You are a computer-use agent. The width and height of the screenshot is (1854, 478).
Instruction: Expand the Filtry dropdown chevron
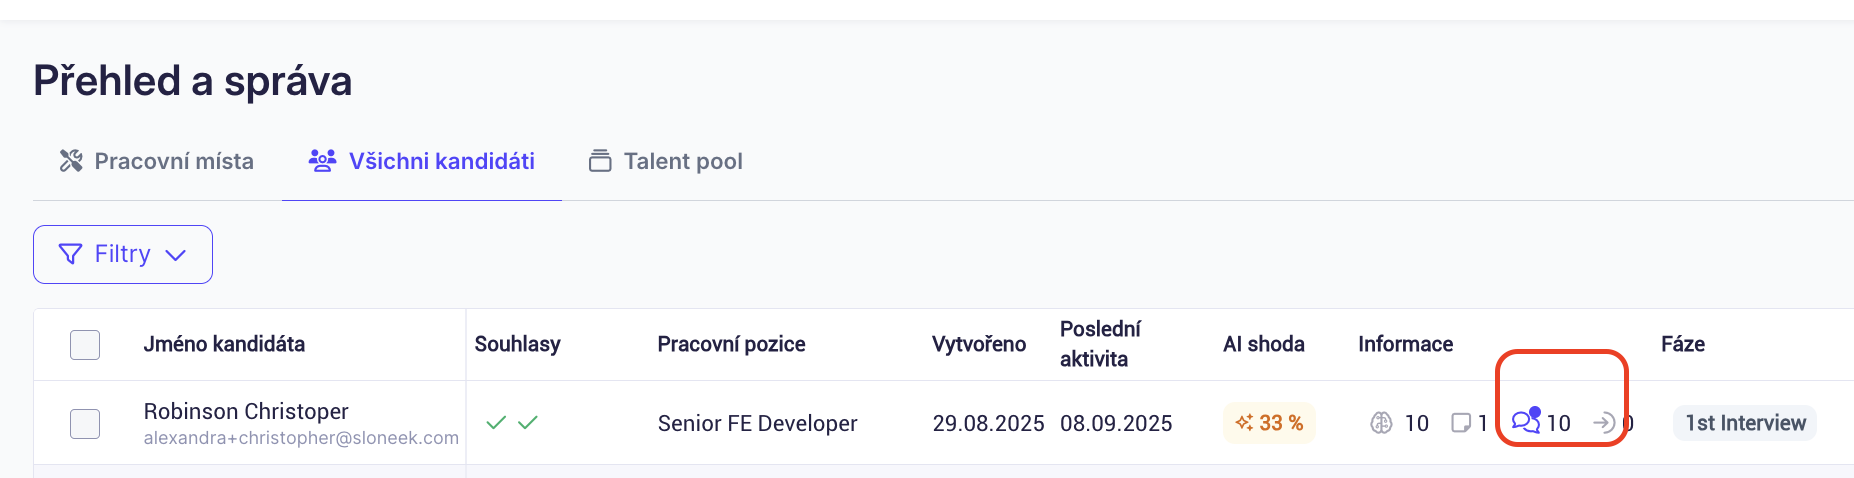coord(176,255)
